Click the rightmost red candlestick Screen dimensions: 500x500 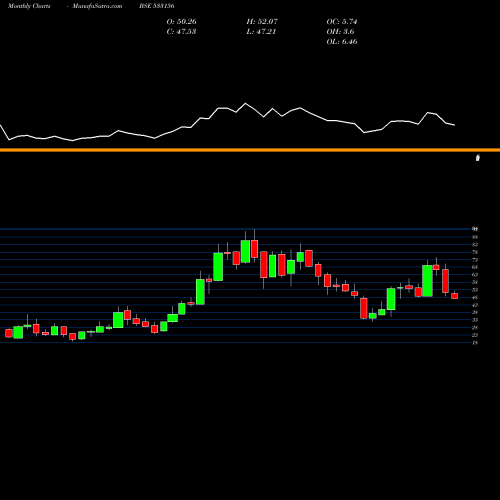pyautogui.click(x=455, y=296)
